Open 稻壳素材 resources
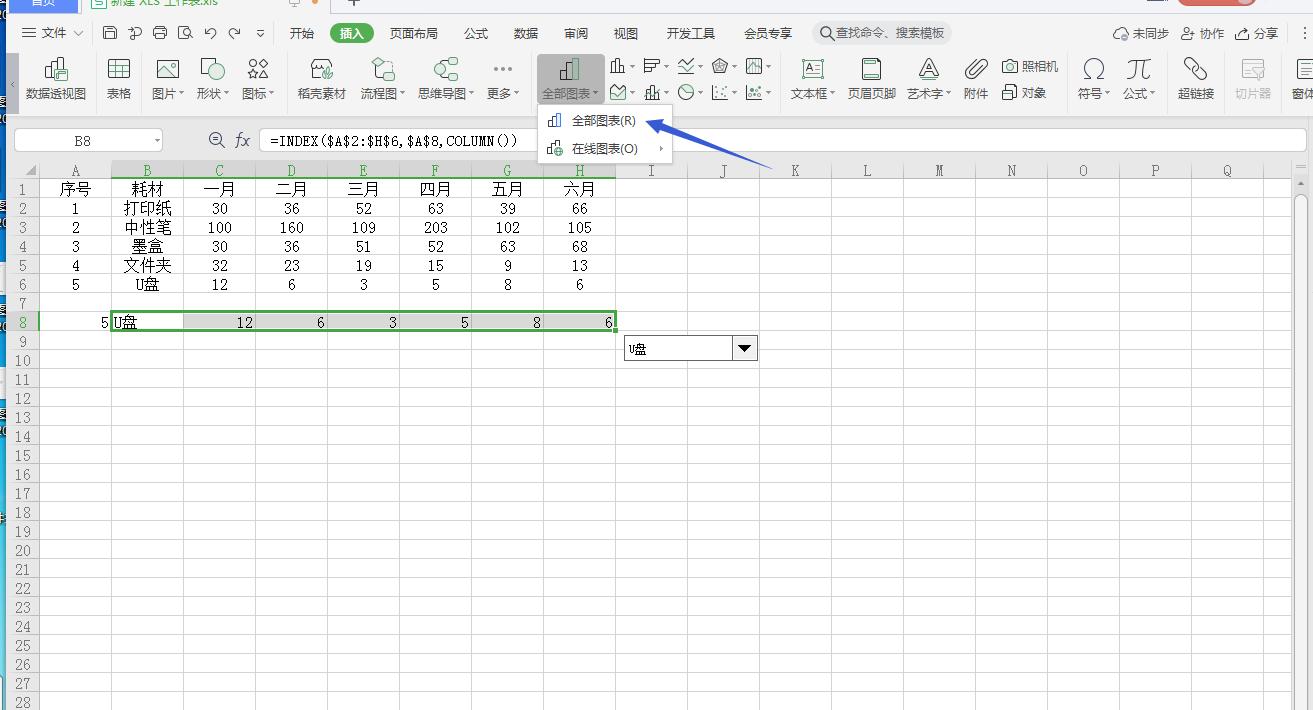The image size is (1313, 710). pyautogui.click(x=322, y=78)
